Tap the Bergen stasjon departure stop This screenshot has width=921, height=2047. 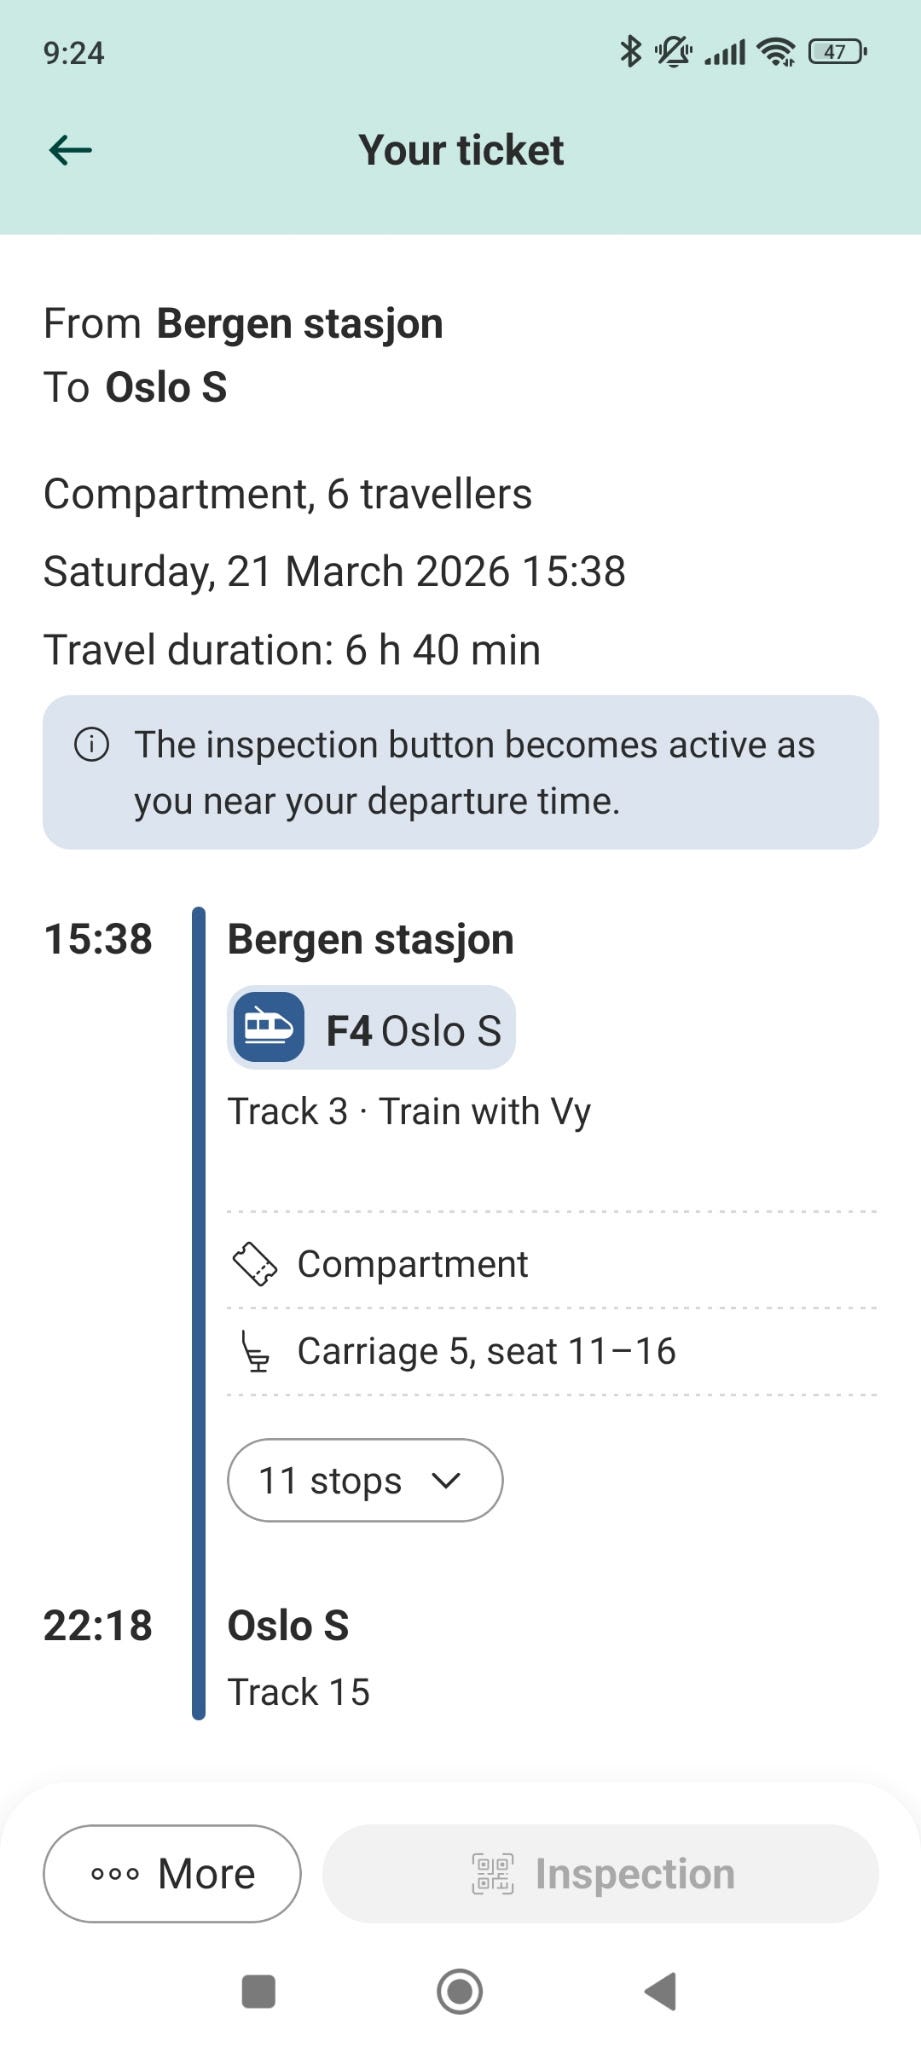pyautogui.click(x=370, y=939)
